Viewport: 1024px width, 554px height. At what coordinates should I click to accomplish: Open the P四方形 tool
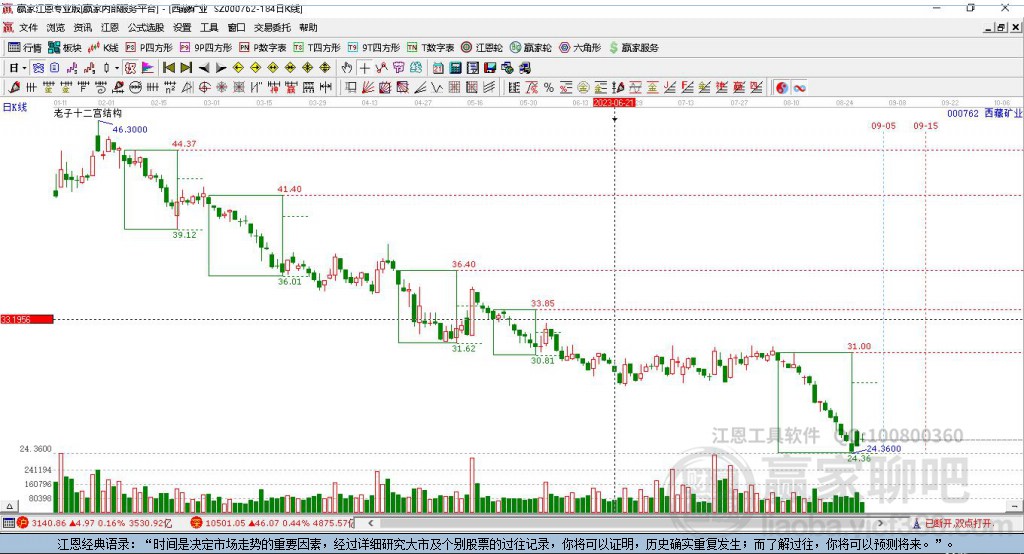149,48
